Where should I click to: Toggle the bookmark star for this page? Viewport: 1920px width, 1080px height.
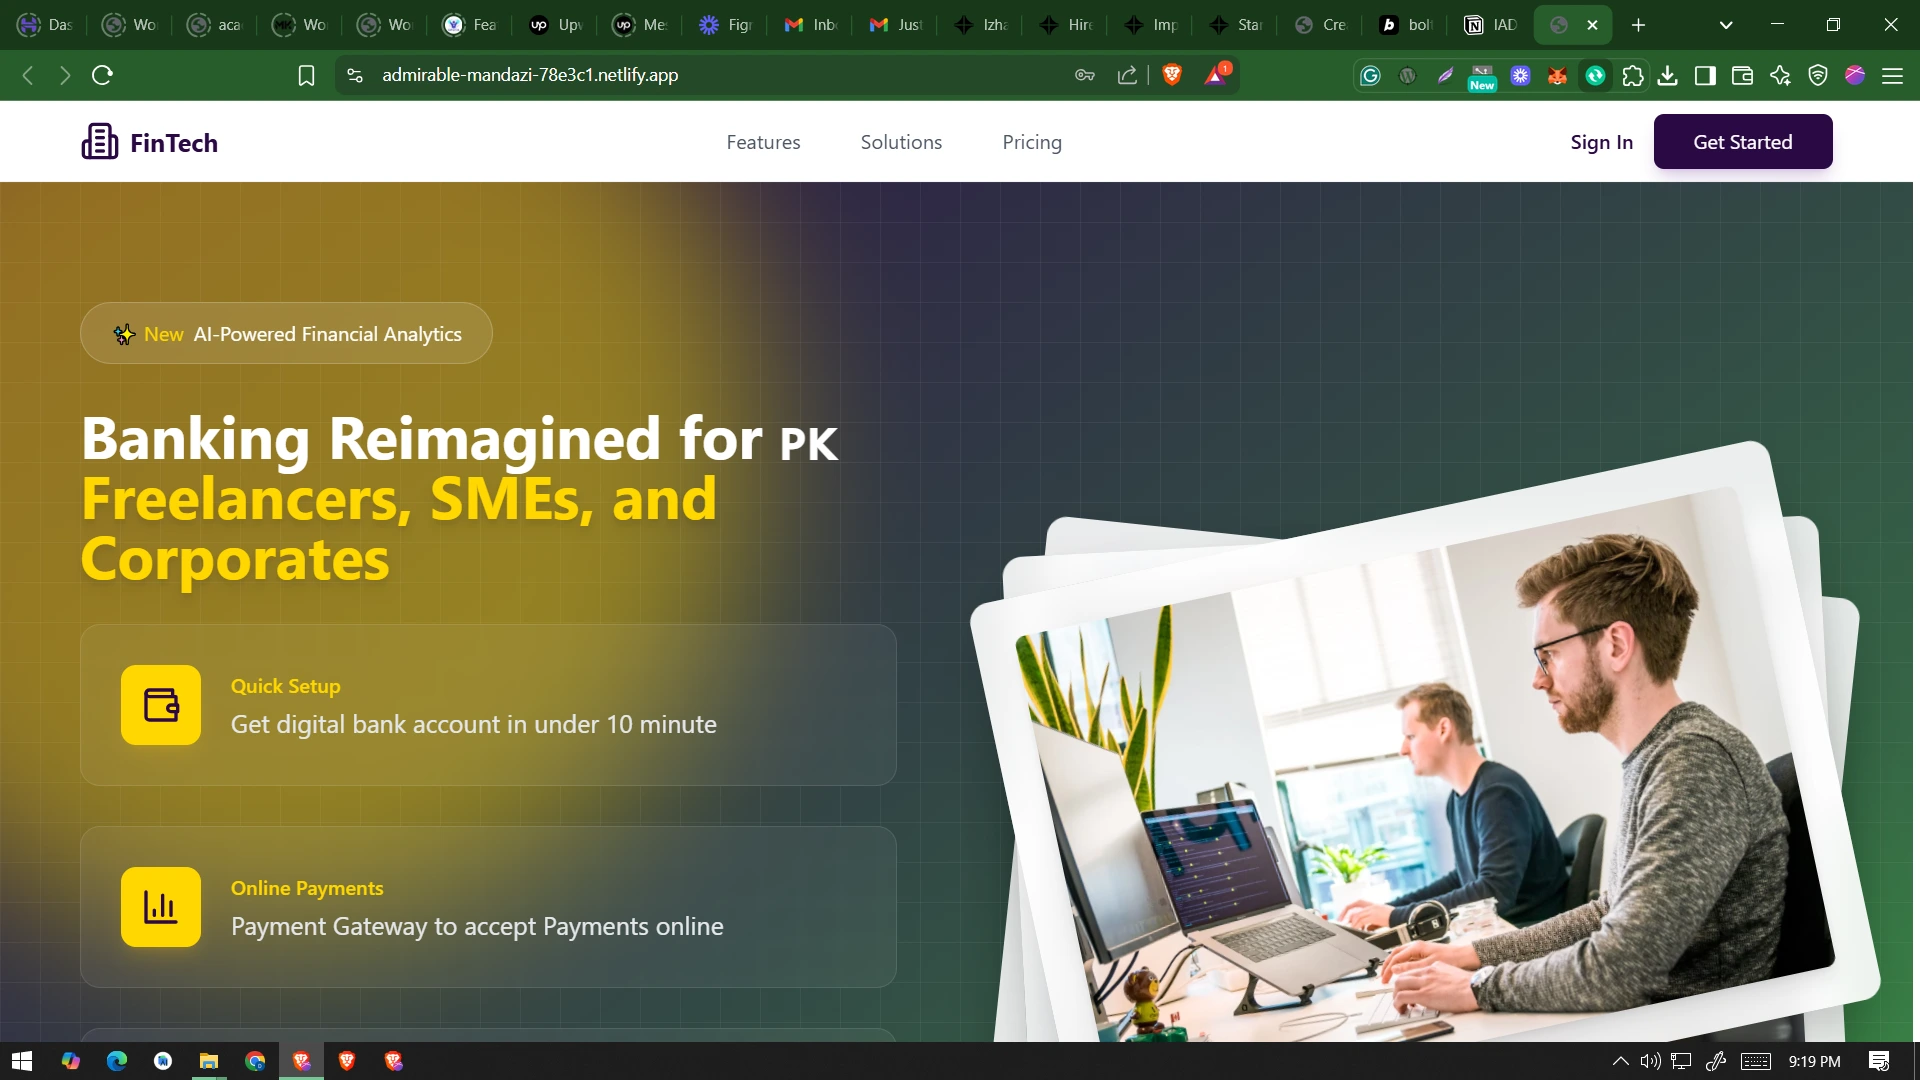pyautogui.click(x=306, y=75)
